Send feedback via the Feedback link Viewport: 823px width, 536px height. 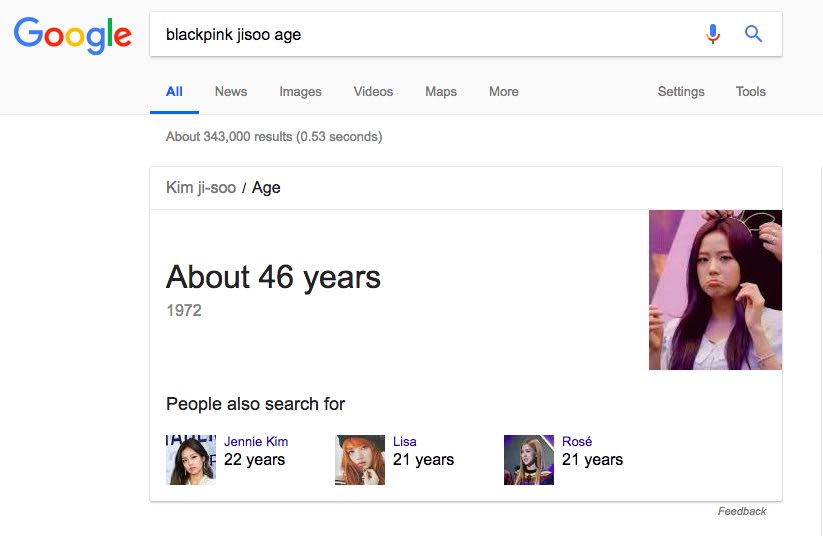[x=742, y=511]
